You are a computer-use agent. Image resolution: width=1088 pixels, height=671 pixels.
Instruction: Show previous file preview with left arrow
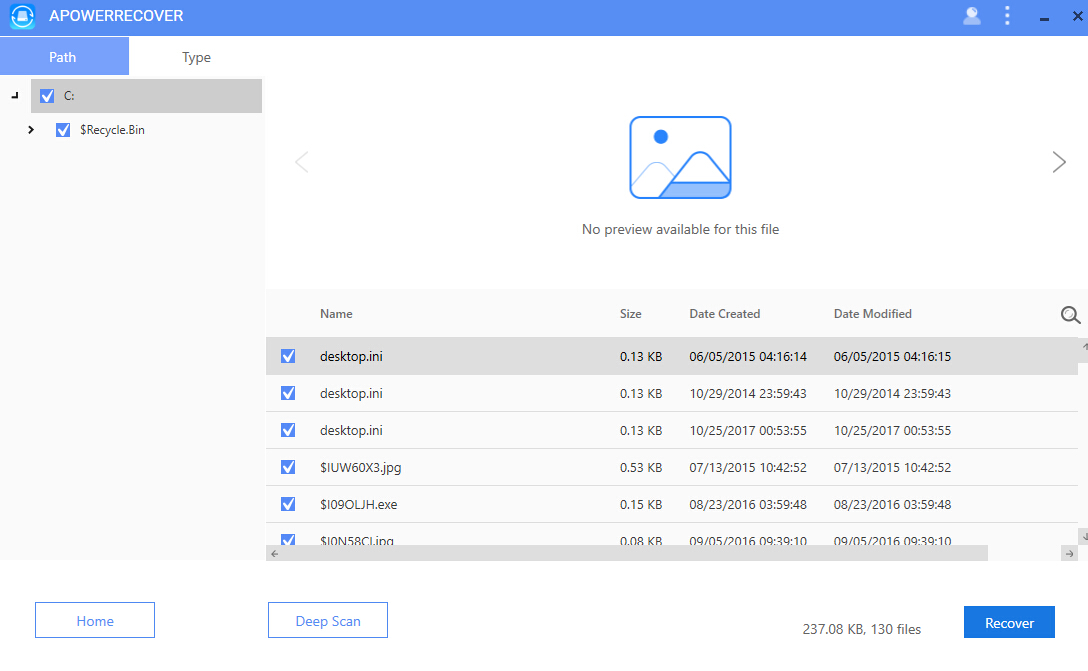(302, 162)
